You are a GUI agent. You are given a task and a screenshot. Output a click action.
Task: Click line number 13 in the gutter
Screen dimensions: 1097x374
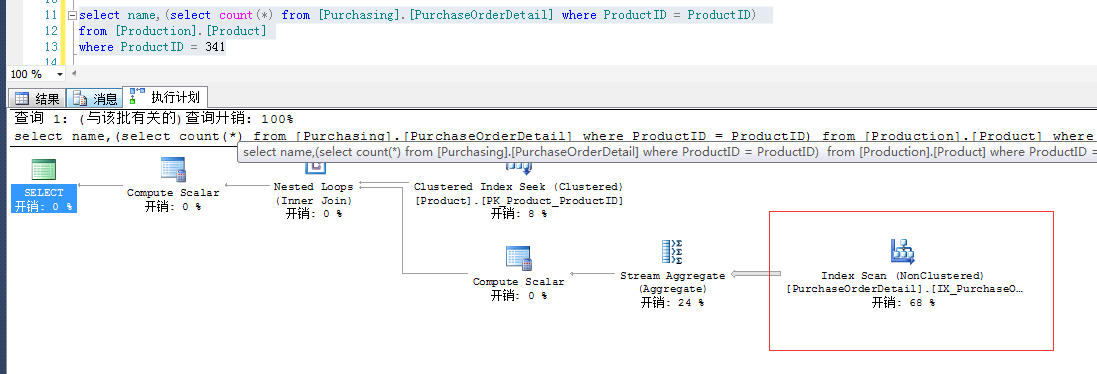click(x=50, y=47)
